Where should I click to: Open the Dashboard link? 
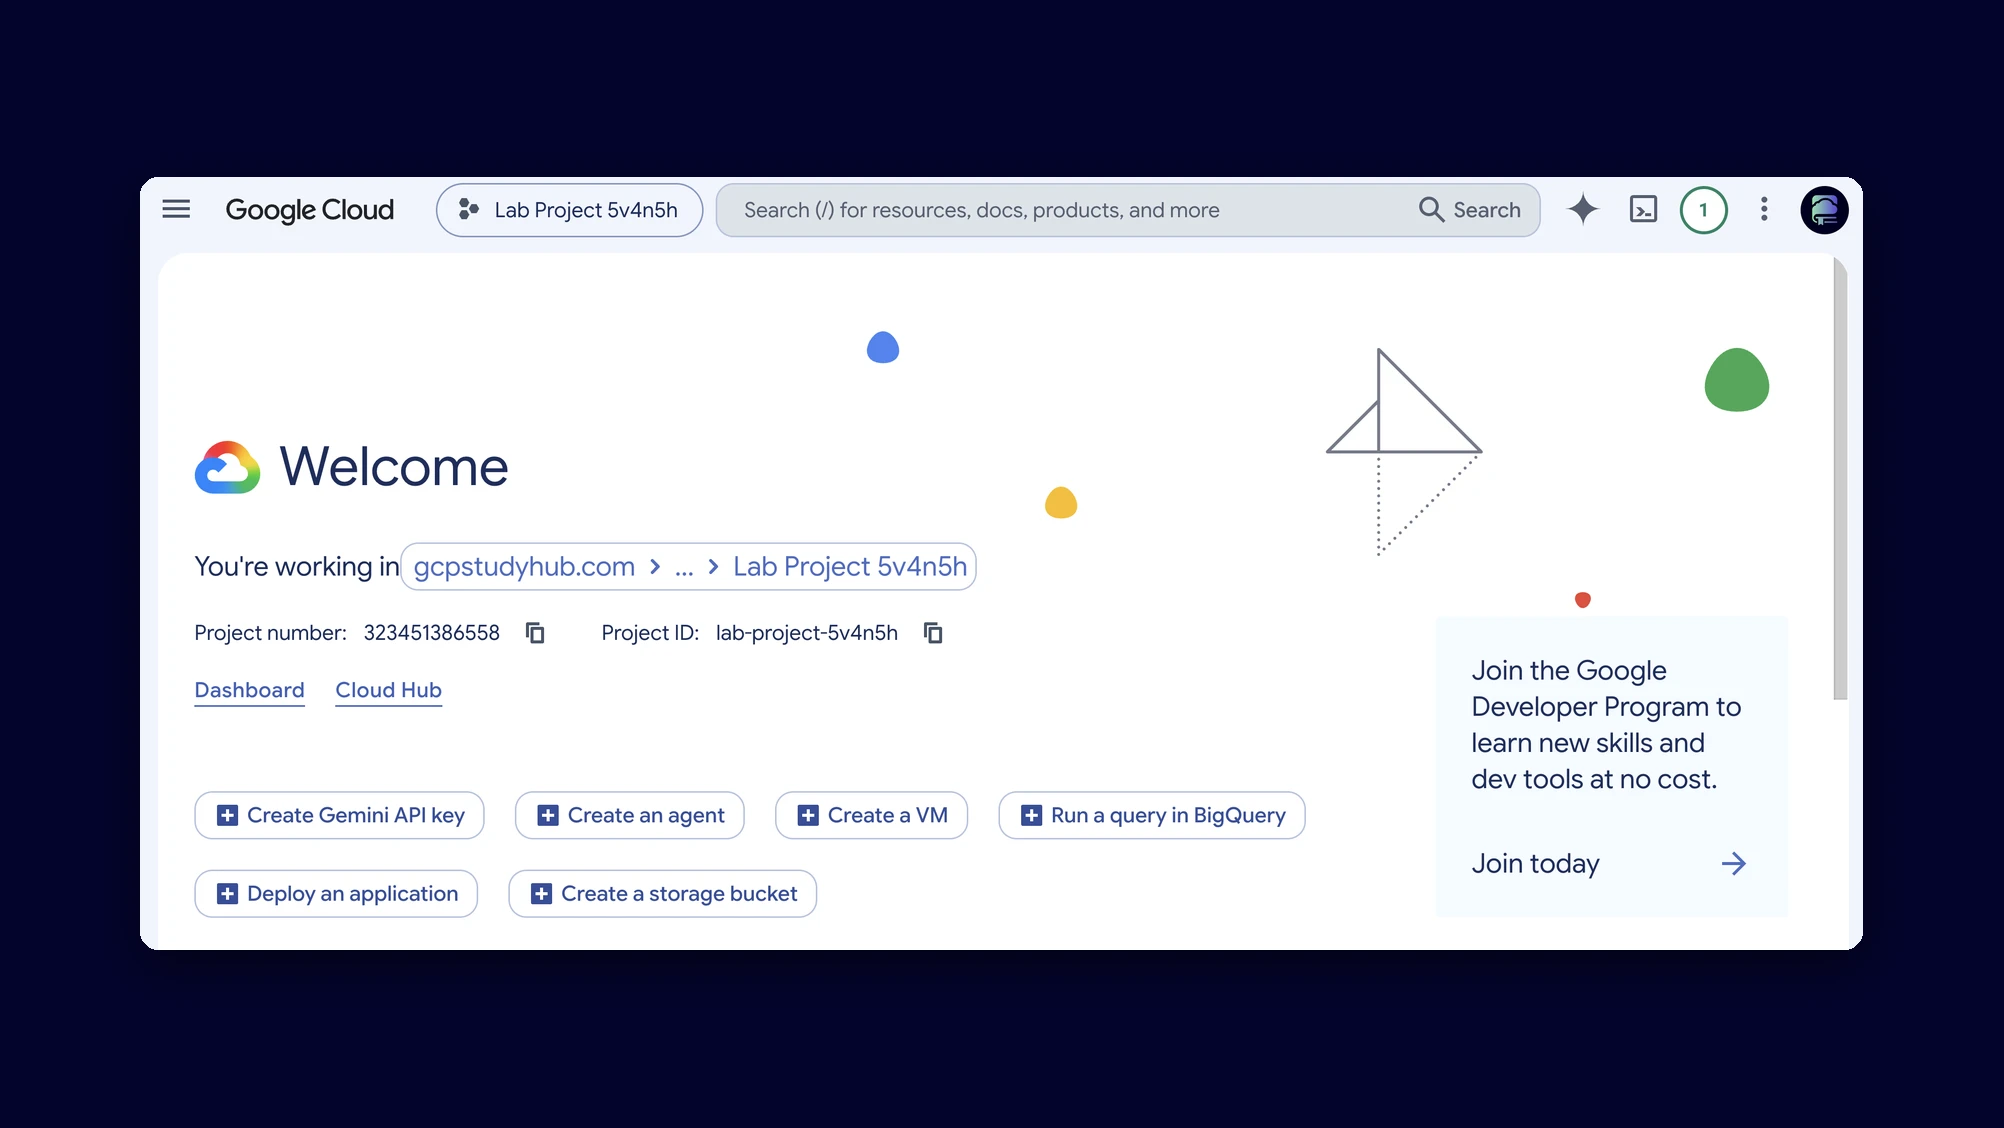tap(249, 690)
